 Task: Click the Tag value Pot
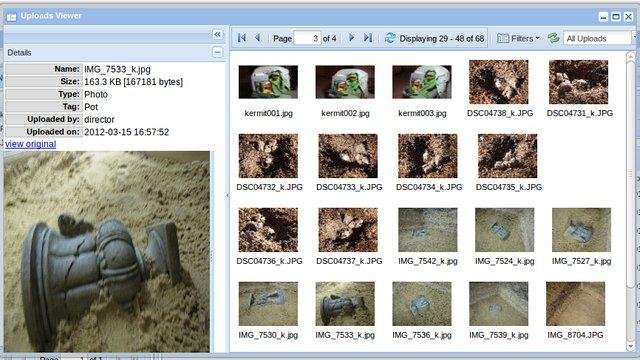coord(91,107)
